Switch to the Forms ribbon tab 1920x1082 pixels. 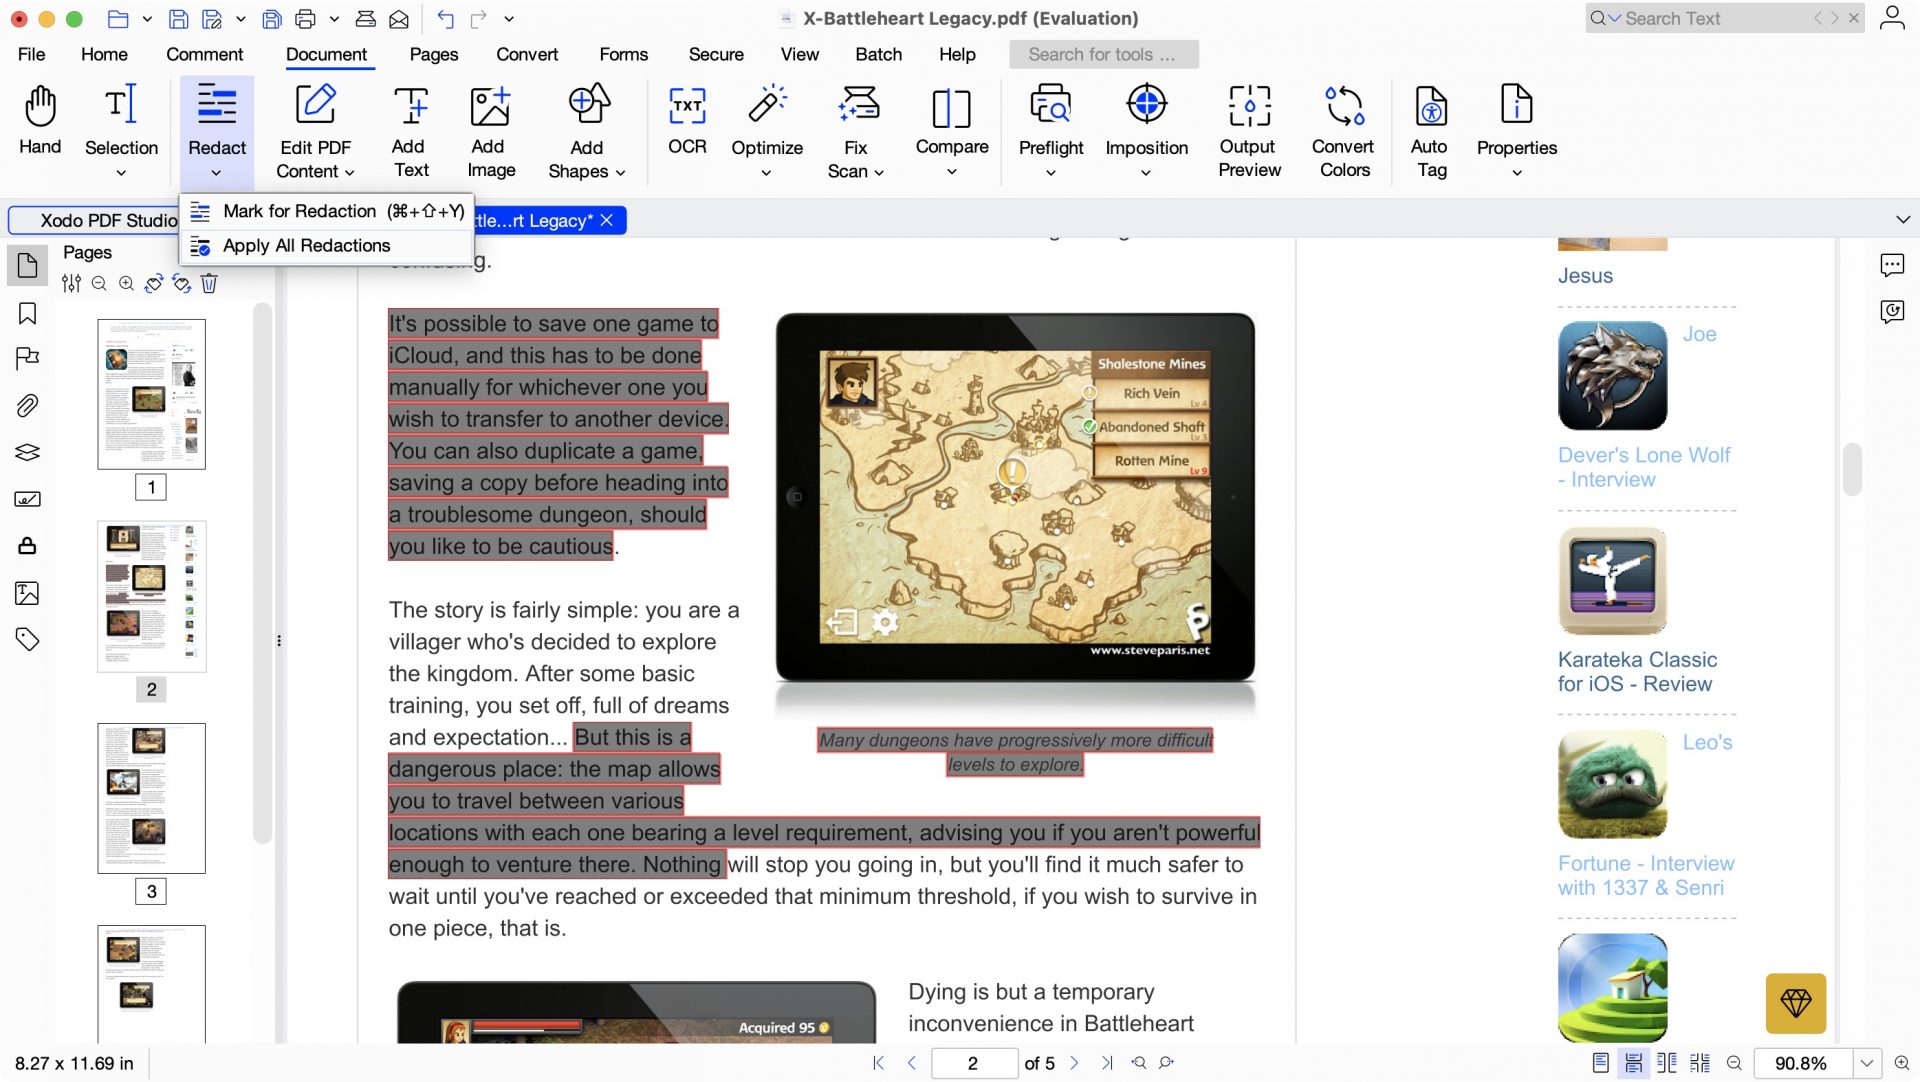pyautogui.click(x=624, y=54)
